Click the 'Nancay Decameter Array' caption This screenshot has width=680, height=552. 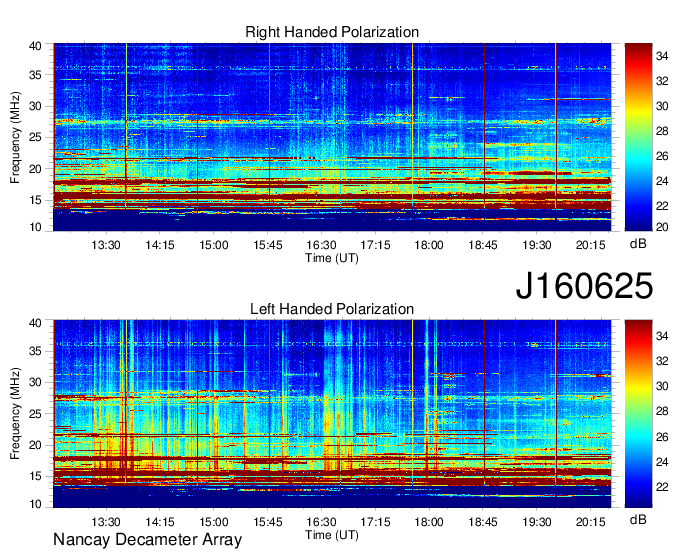(147, 540)
